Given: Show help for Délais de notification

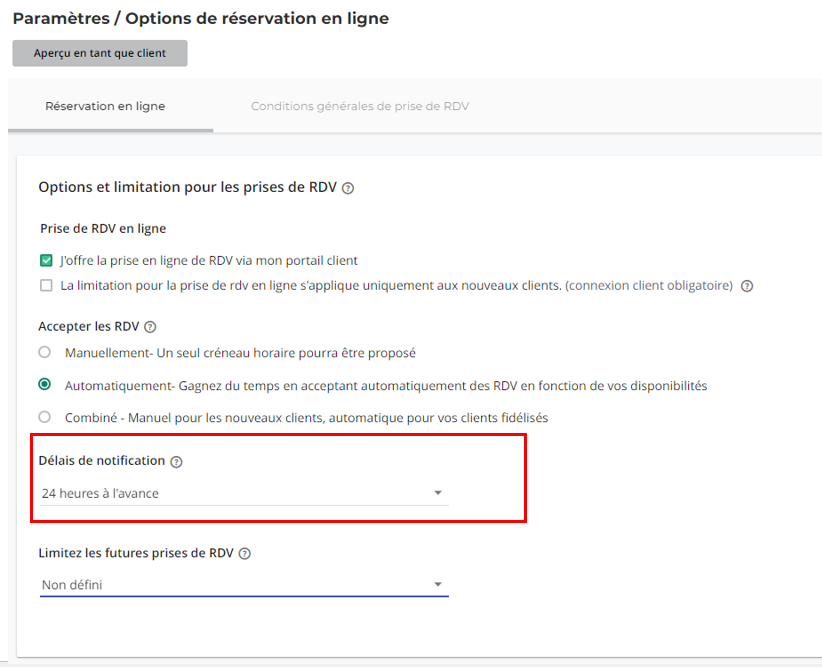Looking at the screenshot, I should [177, 462].
